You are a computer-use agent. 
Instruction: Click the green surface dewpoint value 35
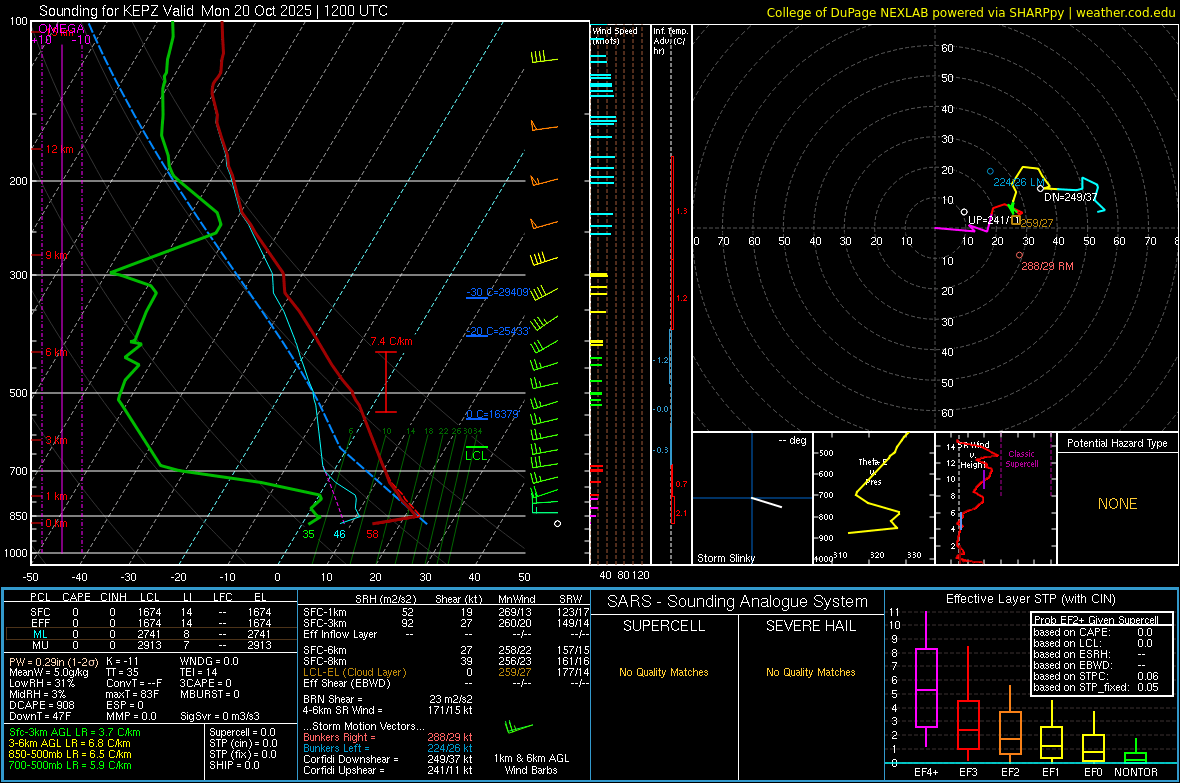(309, 535)
